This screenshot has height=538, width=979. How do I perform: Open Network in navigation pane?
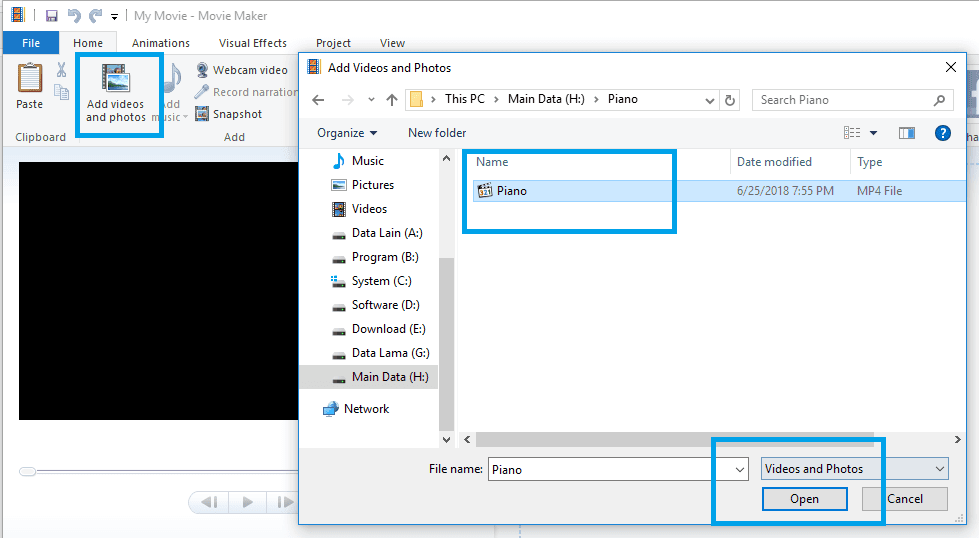pyautogui.click(x=357, y=409)
